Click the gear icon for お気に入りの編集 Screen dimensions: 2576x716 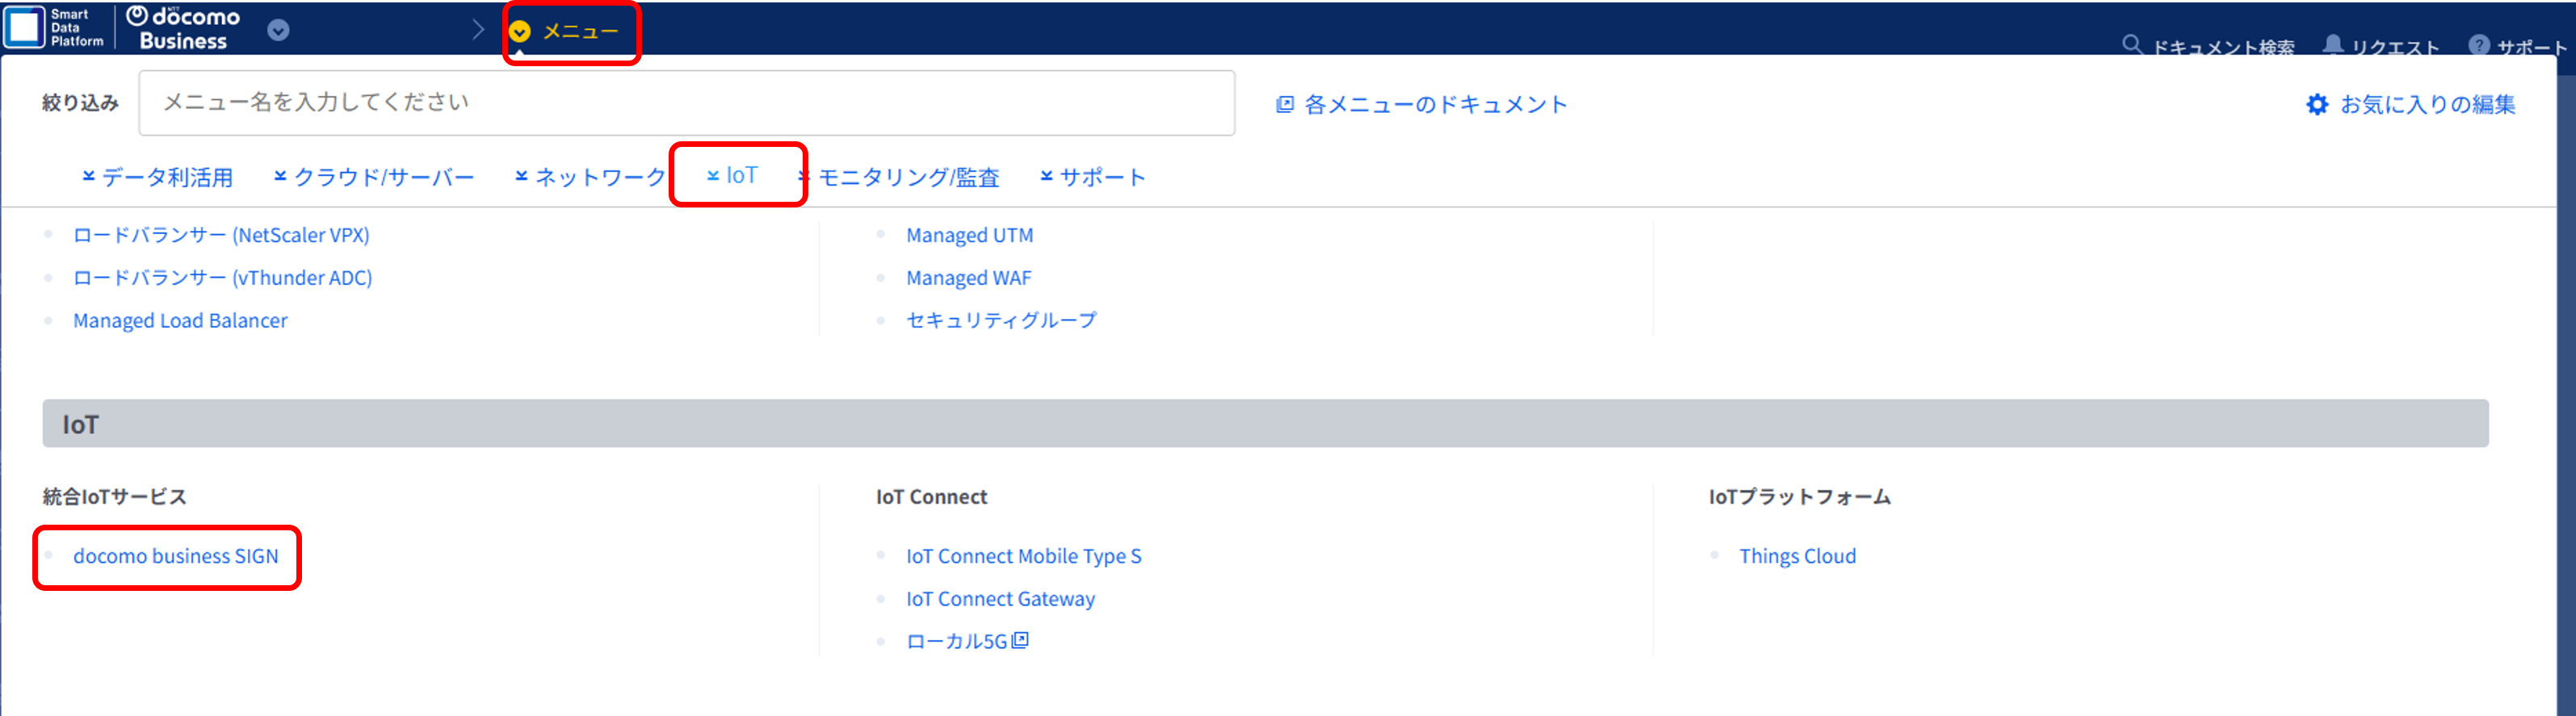[2316, 104]
